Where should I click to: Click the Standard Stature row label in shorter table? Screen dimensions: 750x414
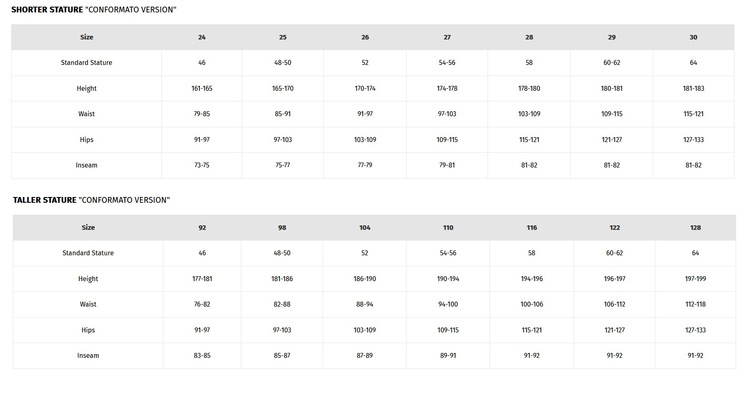[87, 62]
